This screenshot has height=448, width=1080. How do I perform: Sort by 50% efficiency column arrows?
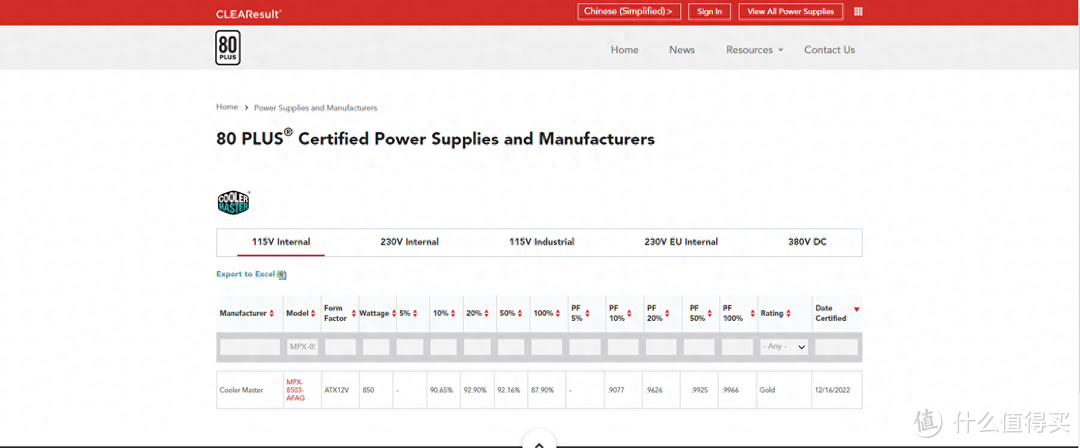pos(521,314)
